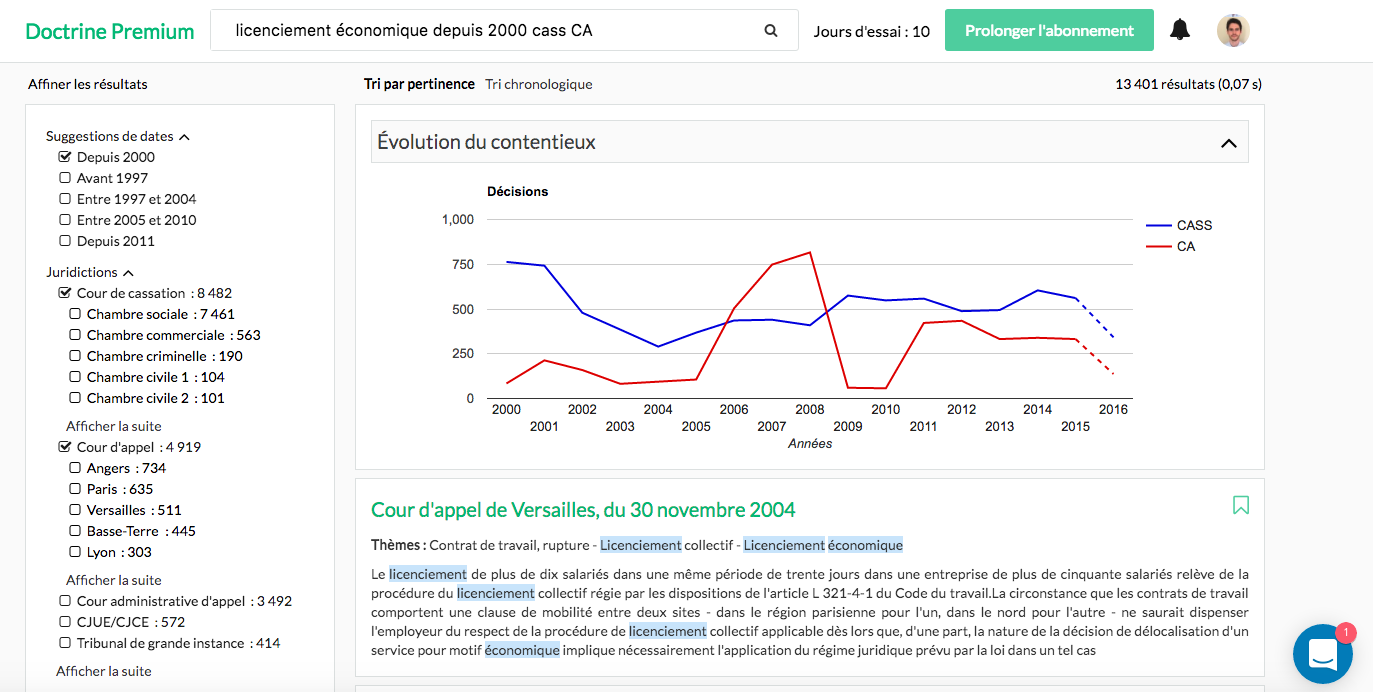
Task: Bookmark the Cour d'appel de Versailles decision
Action: [x=1241, y=505]
